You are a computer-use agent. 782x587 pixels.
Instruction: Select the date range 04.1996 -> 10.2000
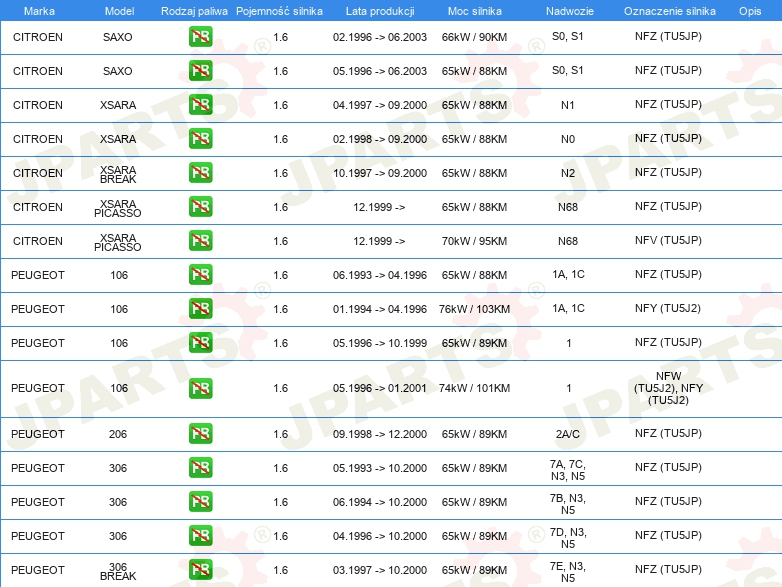pos(380,536)
